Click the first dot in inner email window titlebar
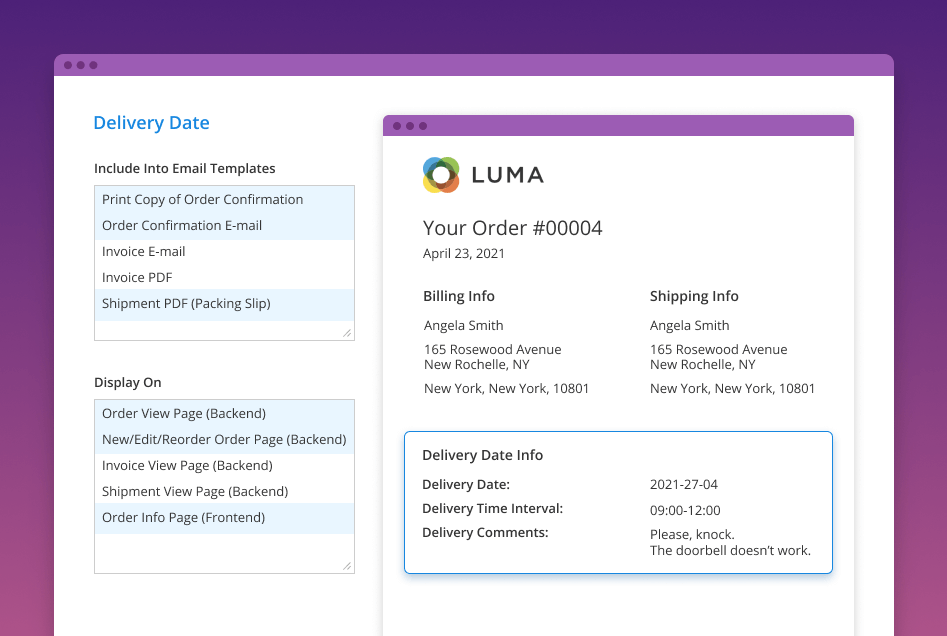947x636 pixels. coord(397,126)
